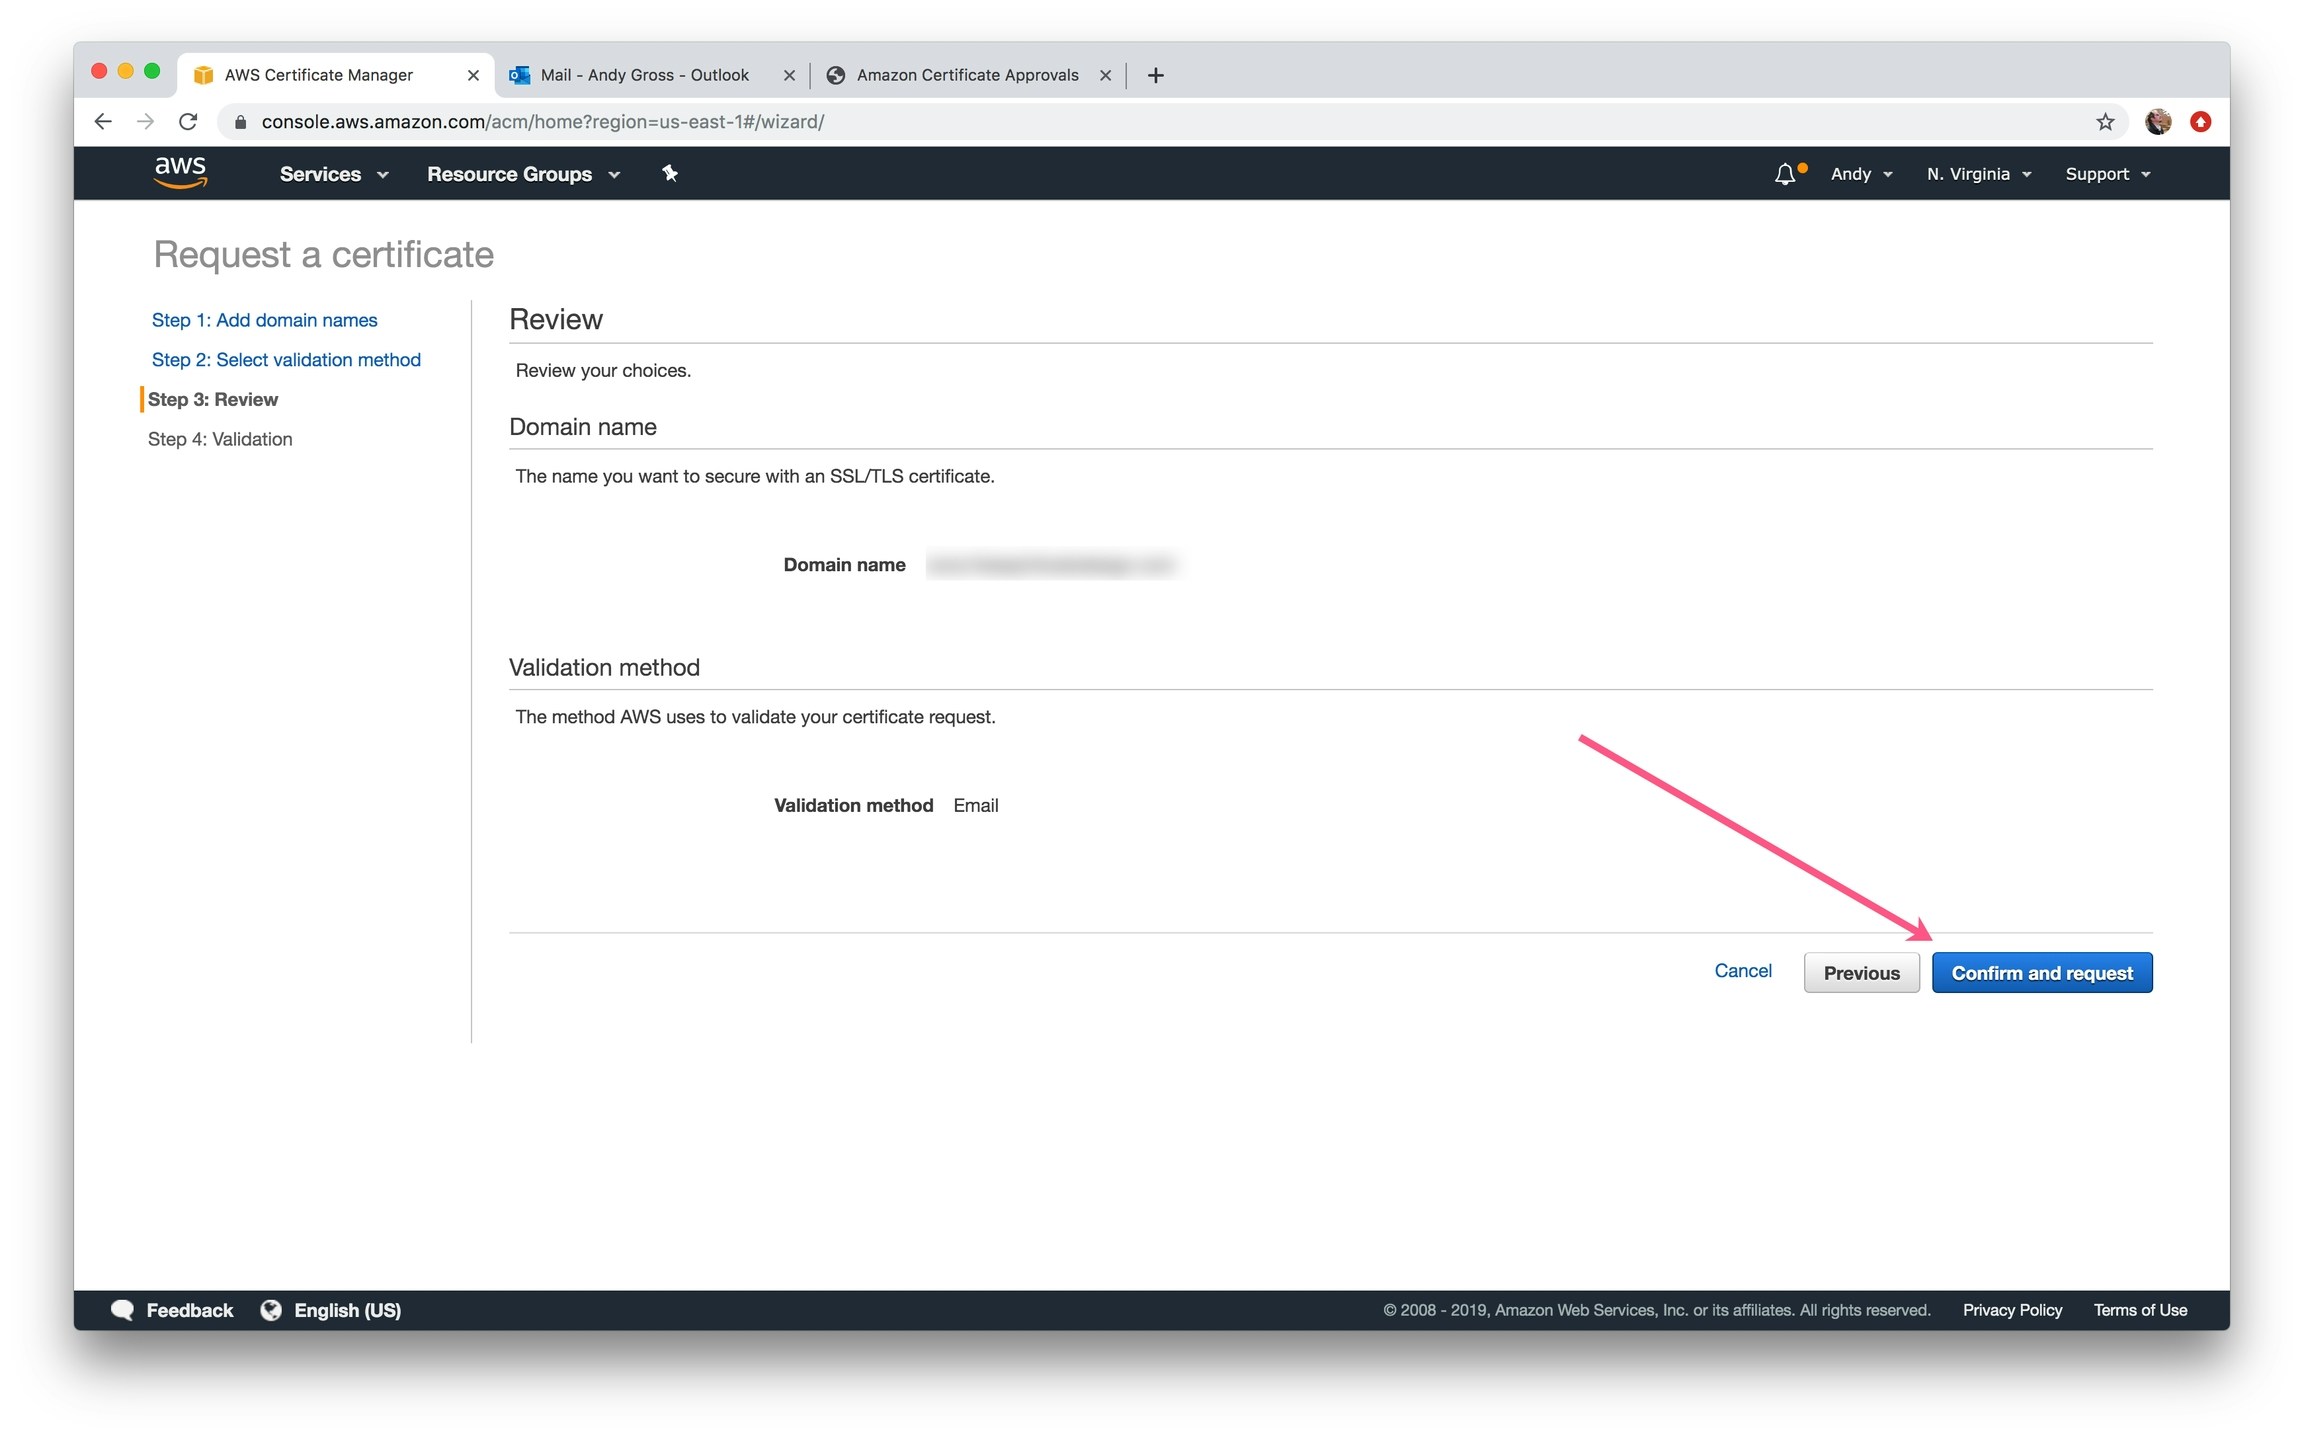This screenshot has width=2304, height=1436.
Task: Open a new browser tab with plus
Action: pos(1155,75)
